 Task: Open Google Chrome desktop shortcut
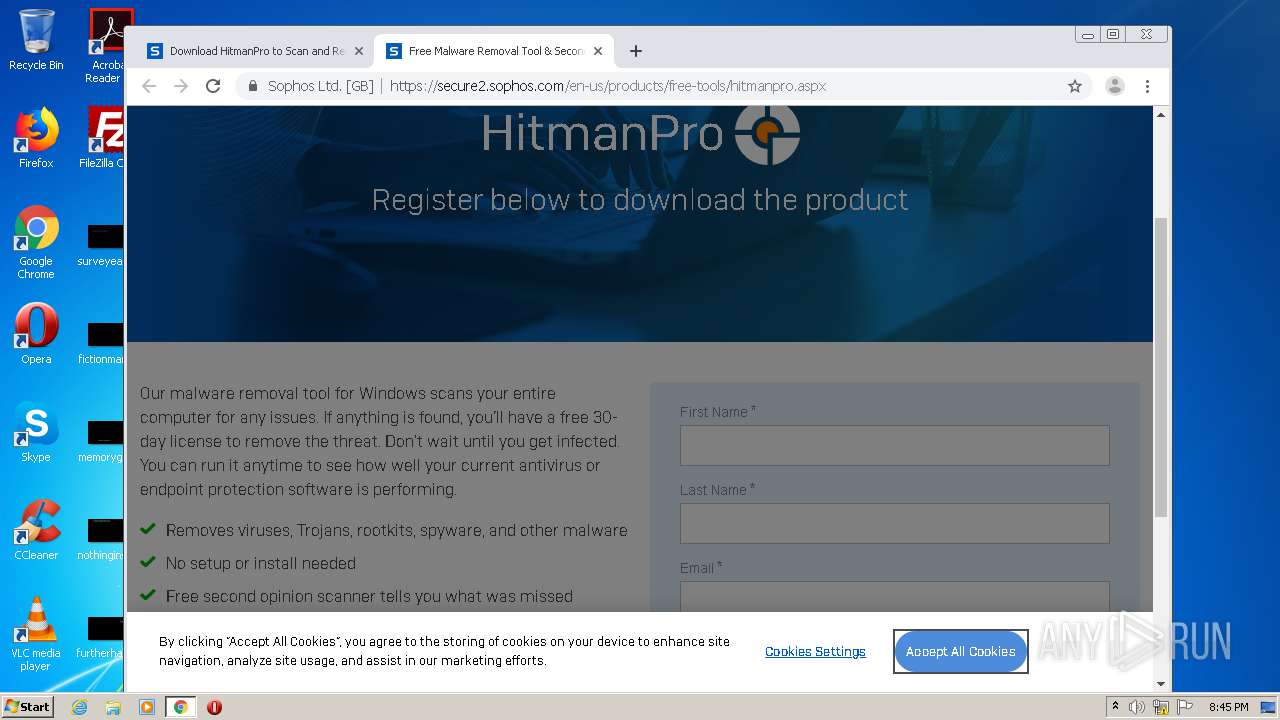click(36, 242)
